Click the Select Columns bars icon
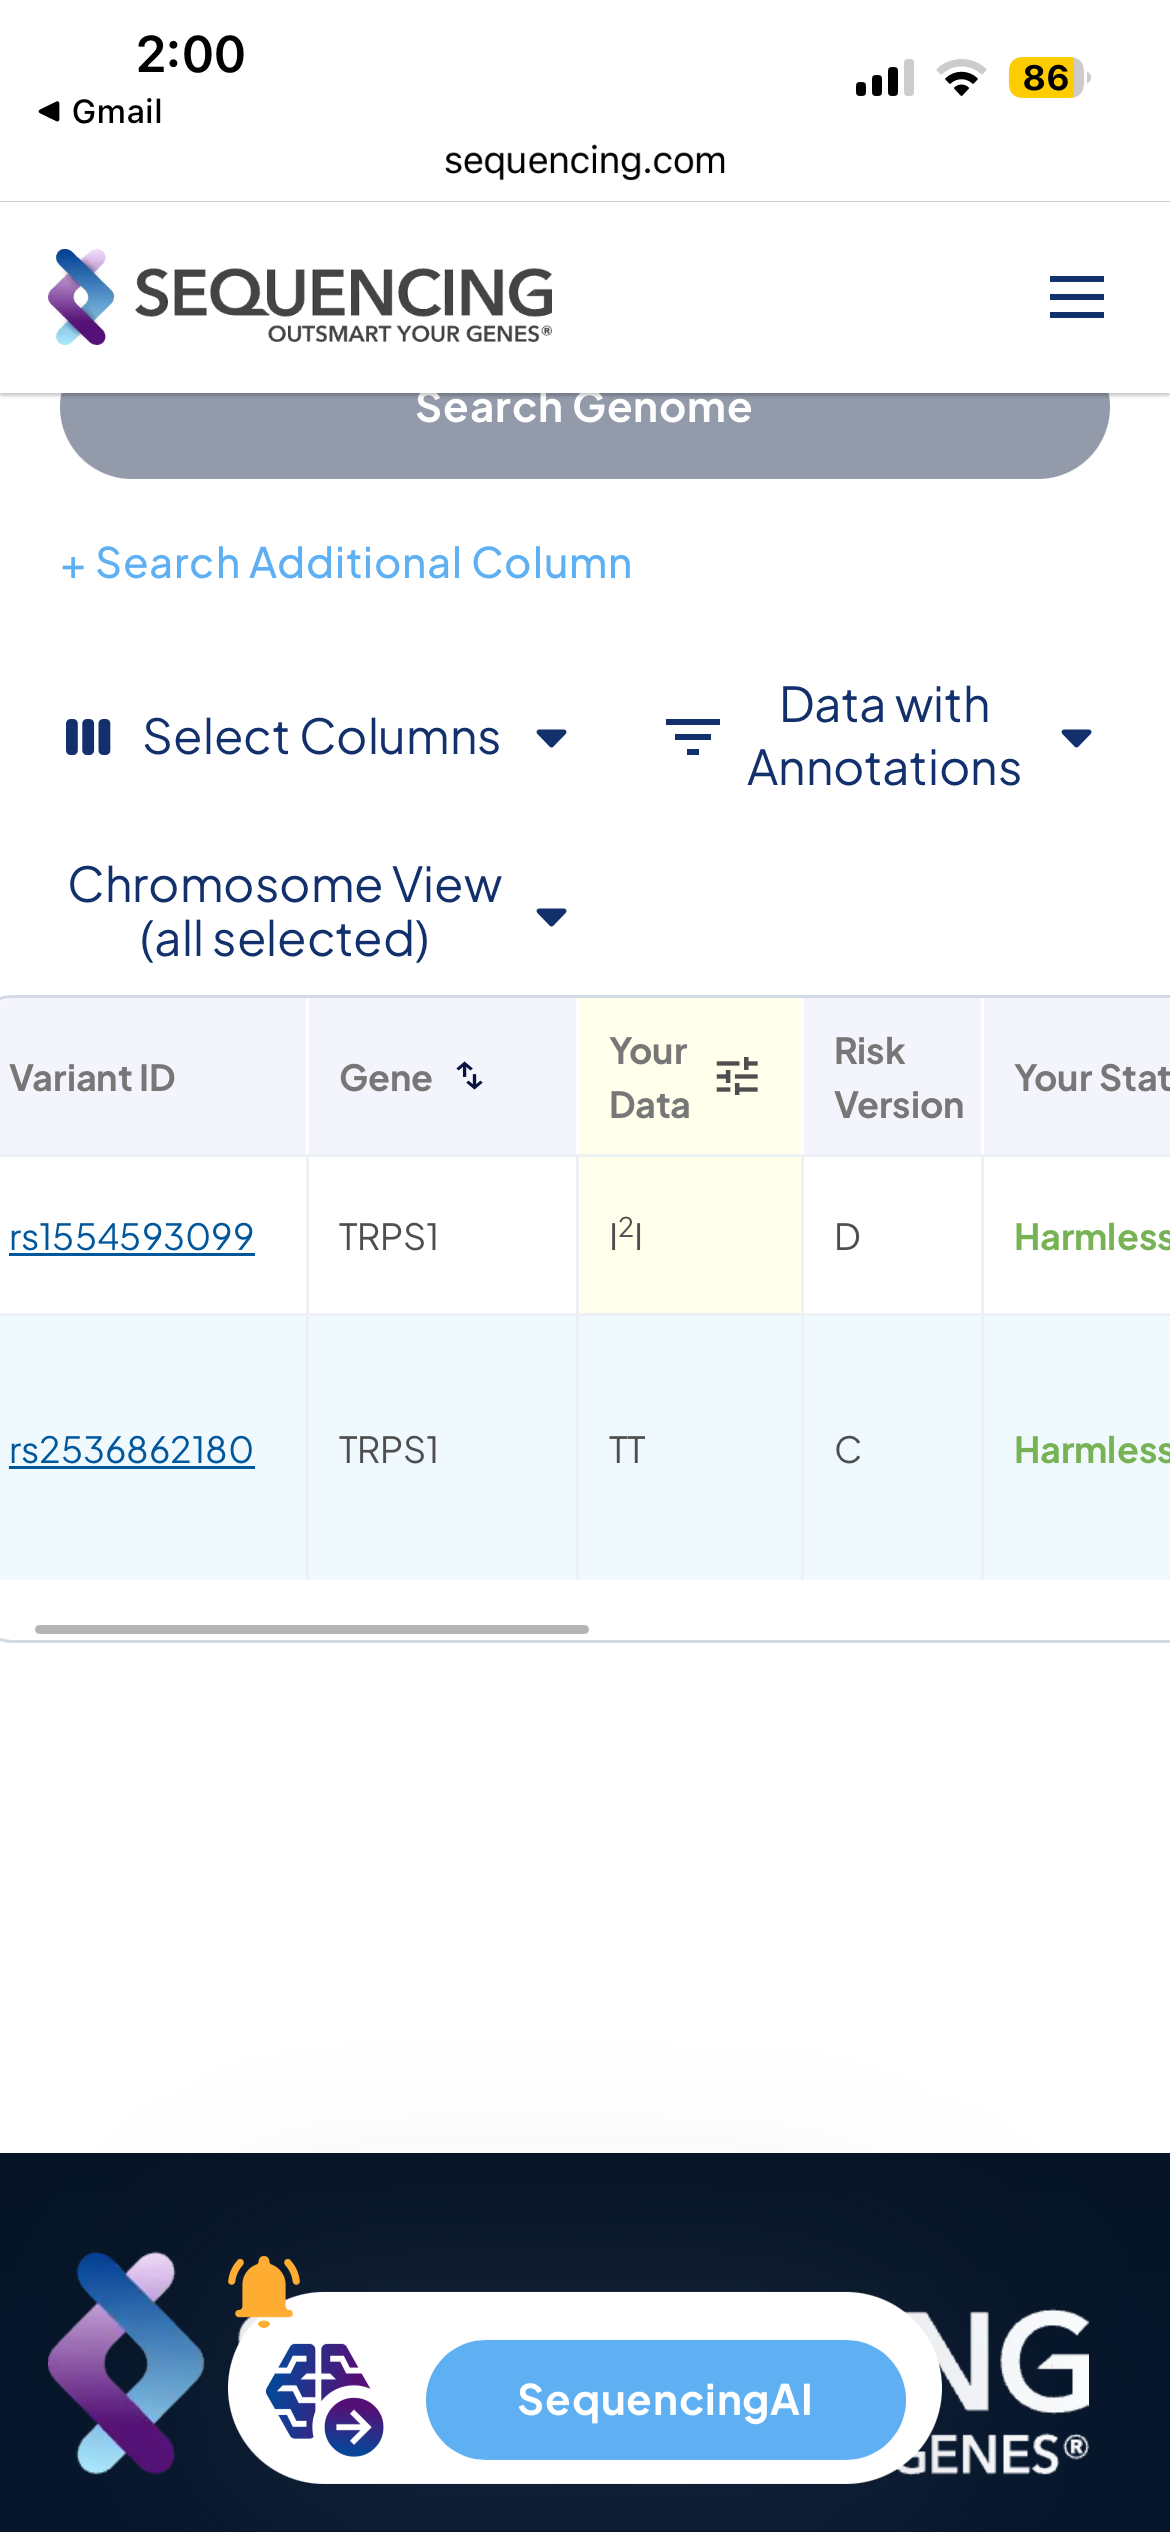The width and height of the screenshot is (1170, 2532). click(88, 738)
